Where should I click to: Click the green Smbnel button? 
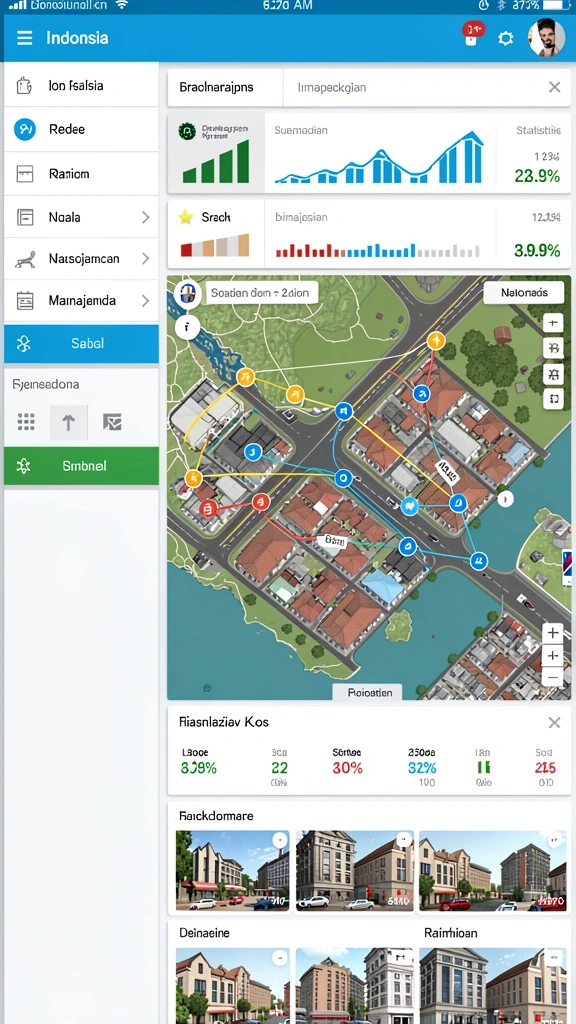[81, 466]
